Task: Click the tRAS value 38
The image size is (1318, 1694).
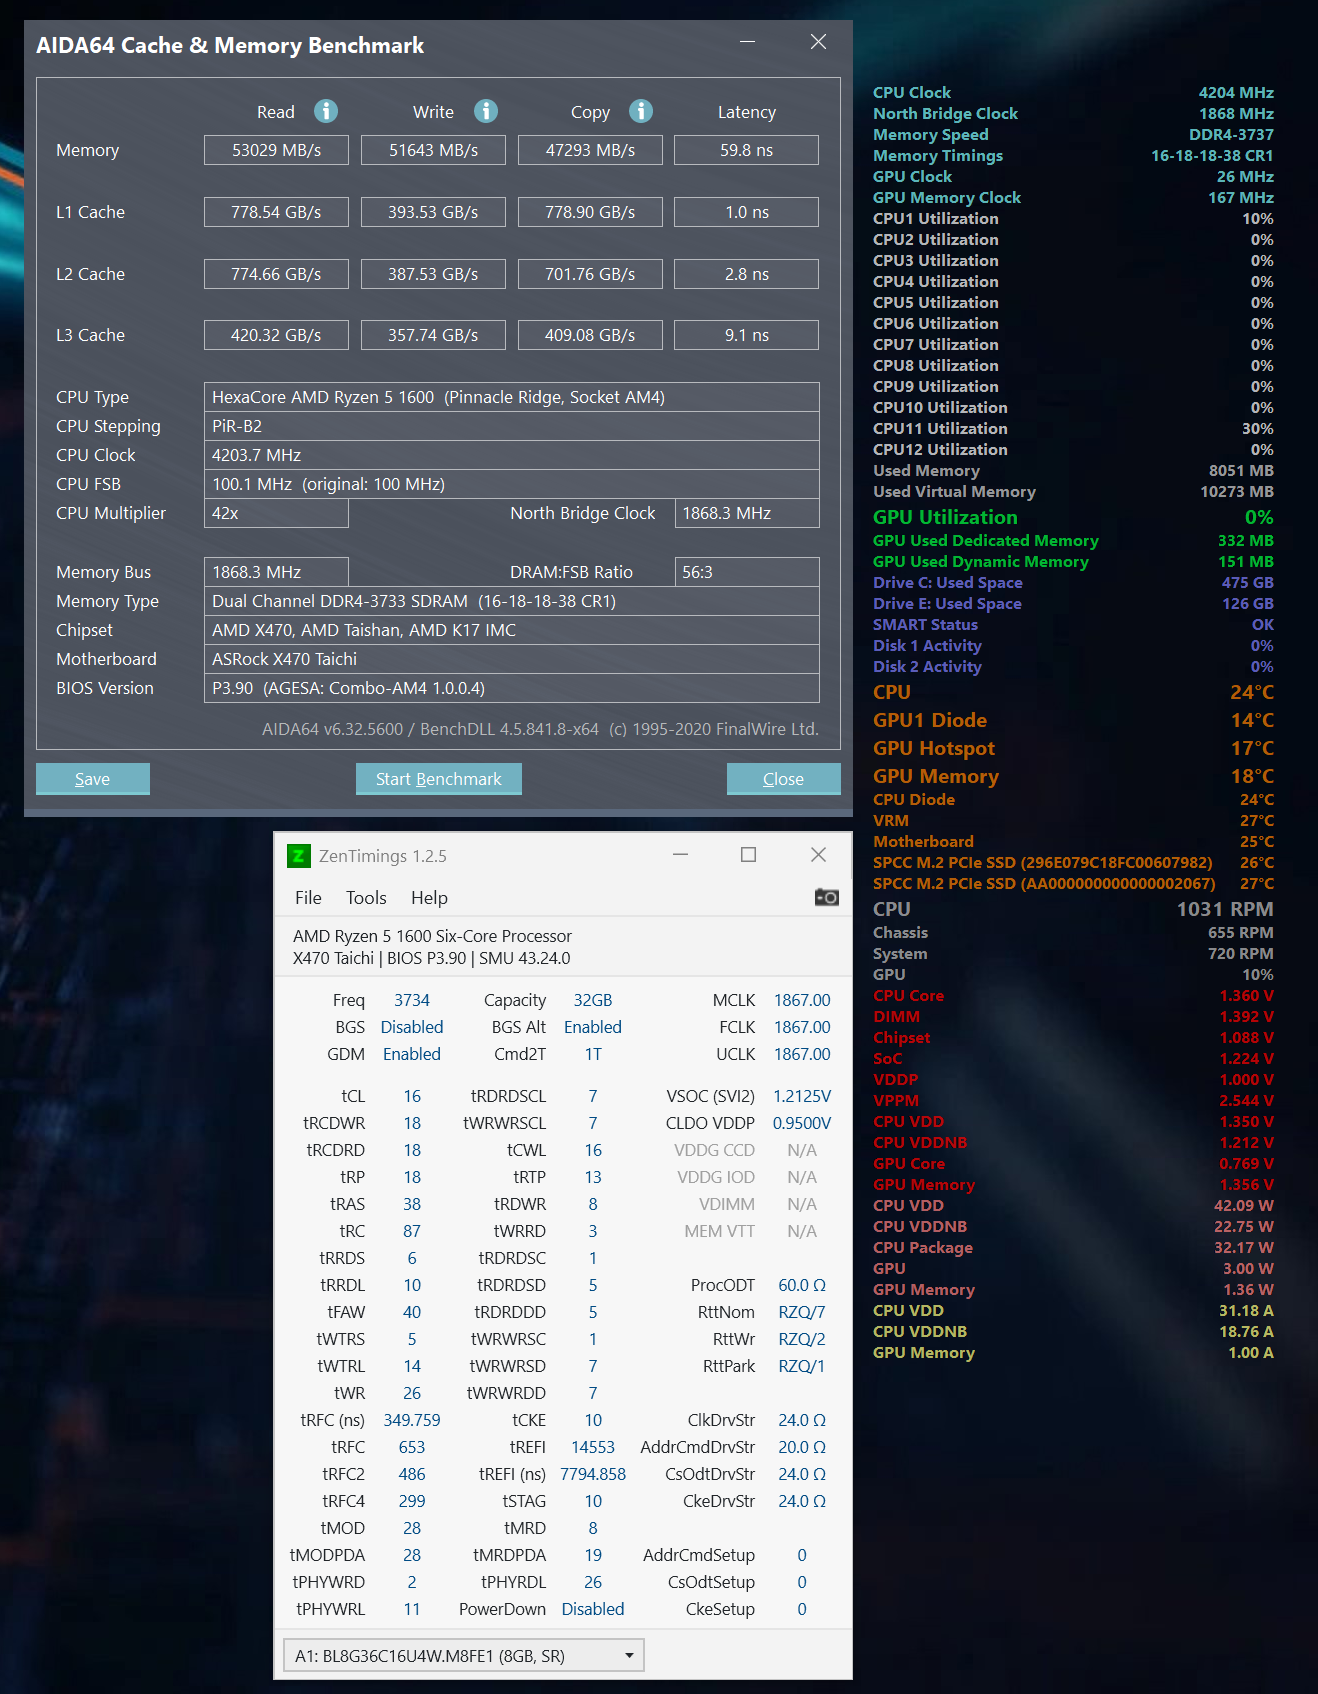Action: click(412, 1204)
